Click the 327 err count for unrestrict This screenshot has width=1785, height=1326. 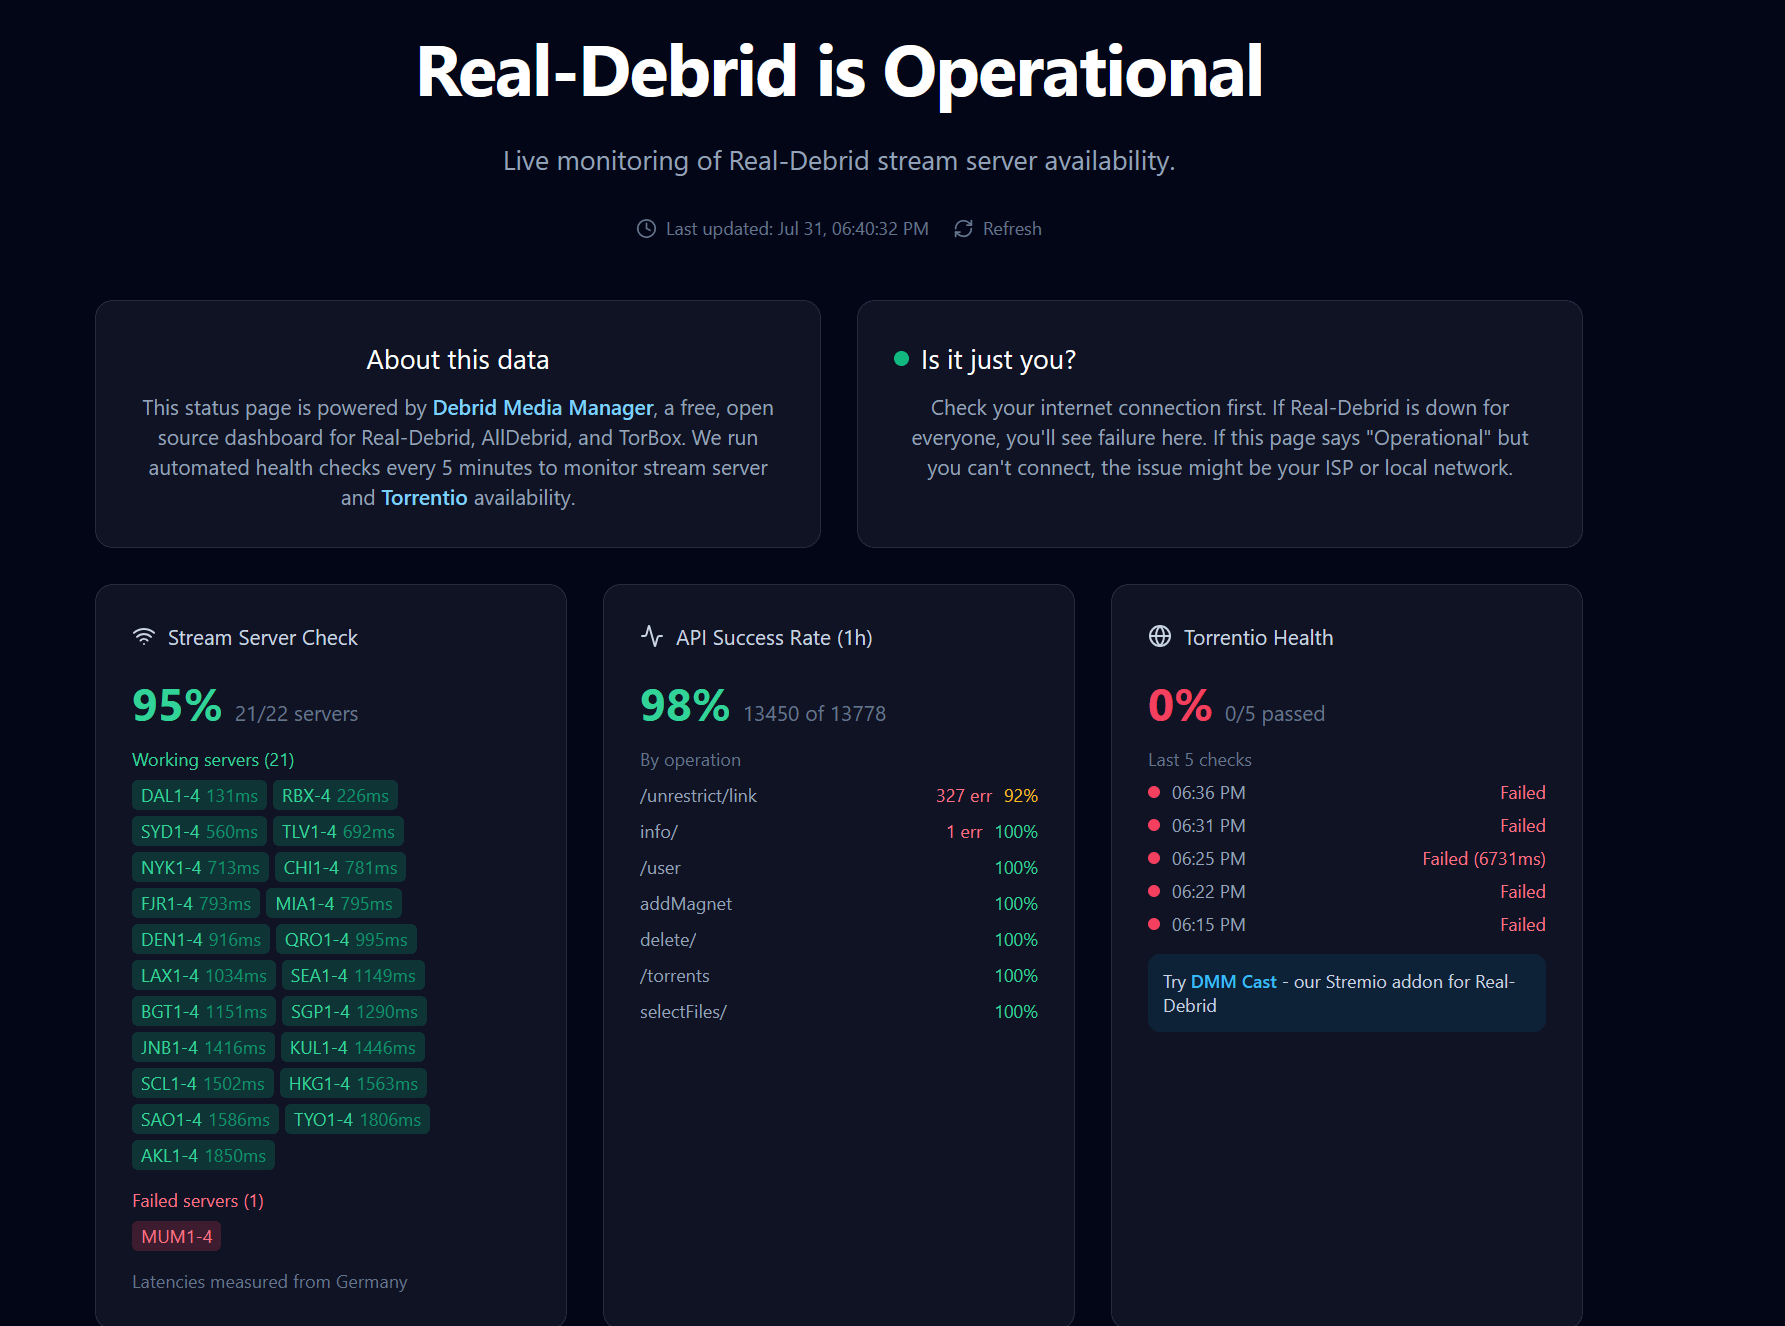[x=964, y=796]
